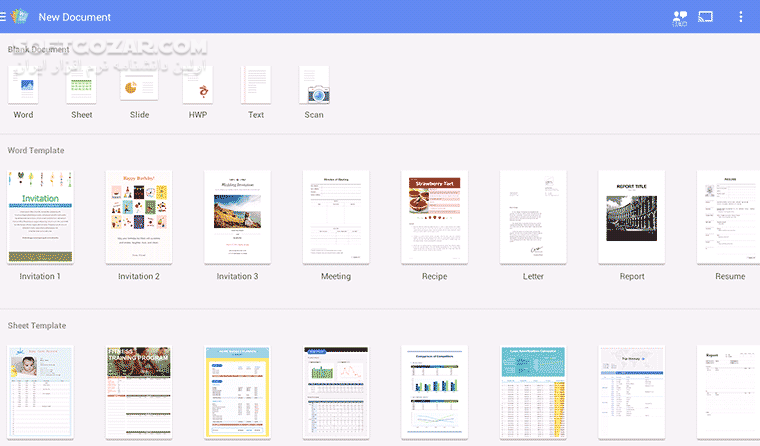This screenshot has width=760, height=446.
Task: Click the New Document title
Action: pyautogui.click(x=75, y=17)
